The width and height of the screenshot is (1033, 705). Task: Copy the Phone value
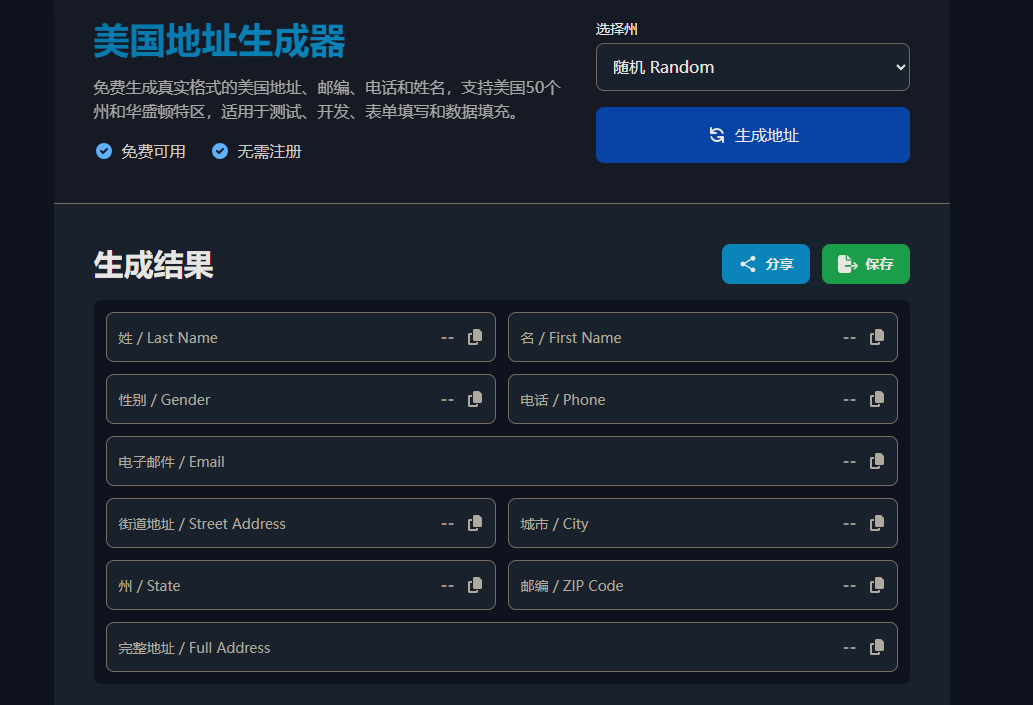877,399
